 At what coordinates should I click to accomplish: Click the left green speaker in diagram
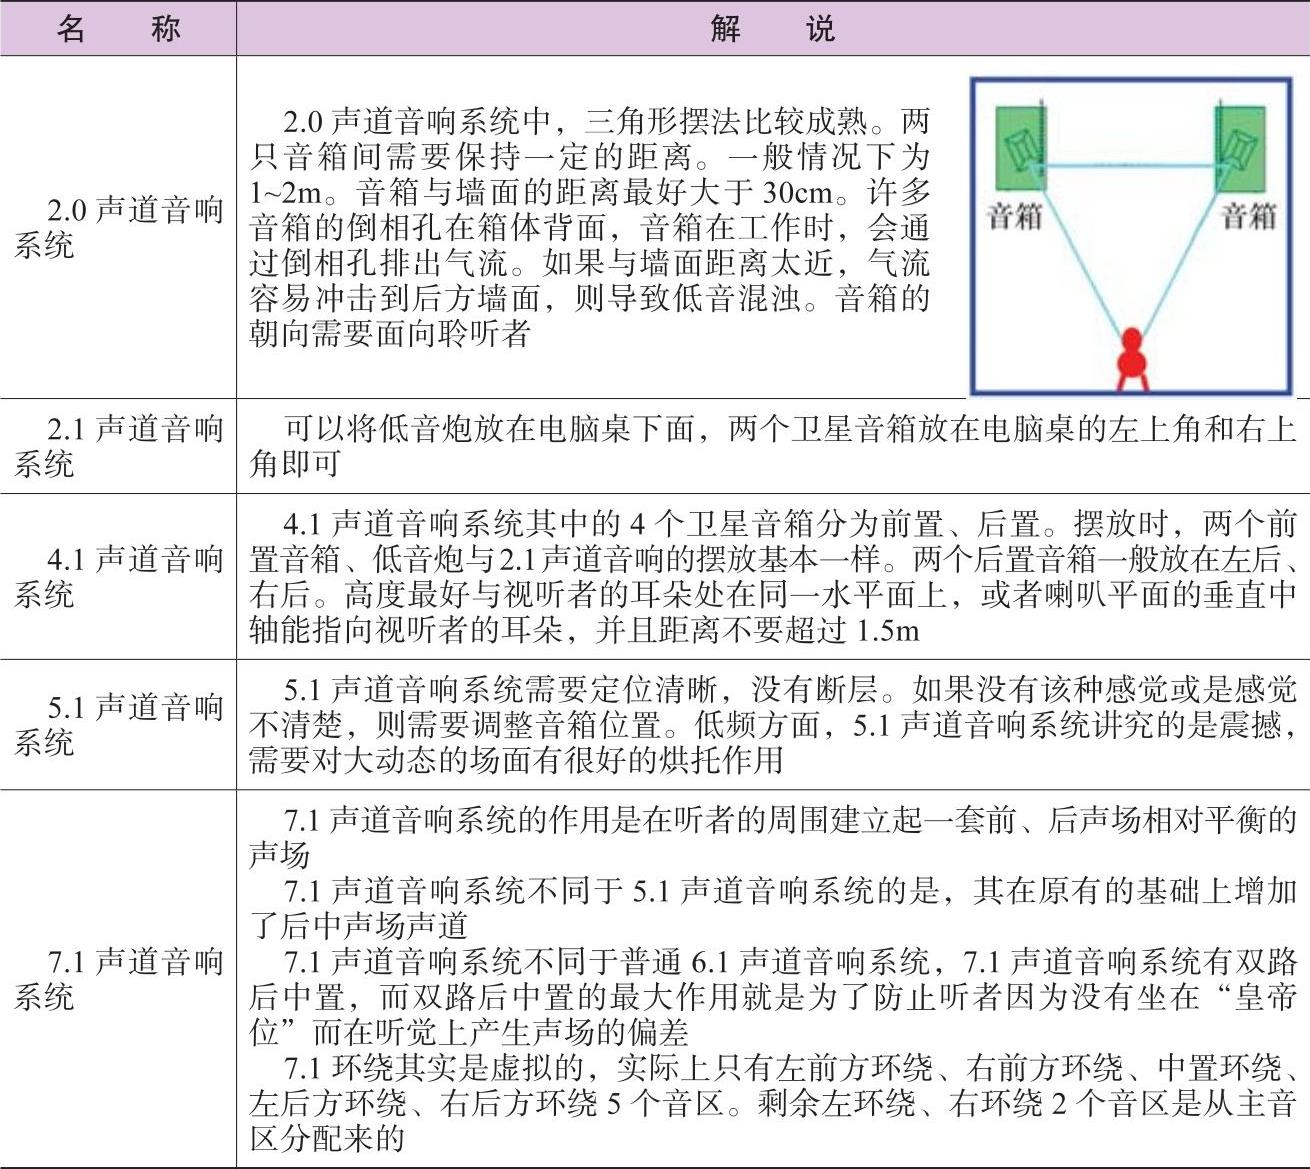tap(1020, 149)
